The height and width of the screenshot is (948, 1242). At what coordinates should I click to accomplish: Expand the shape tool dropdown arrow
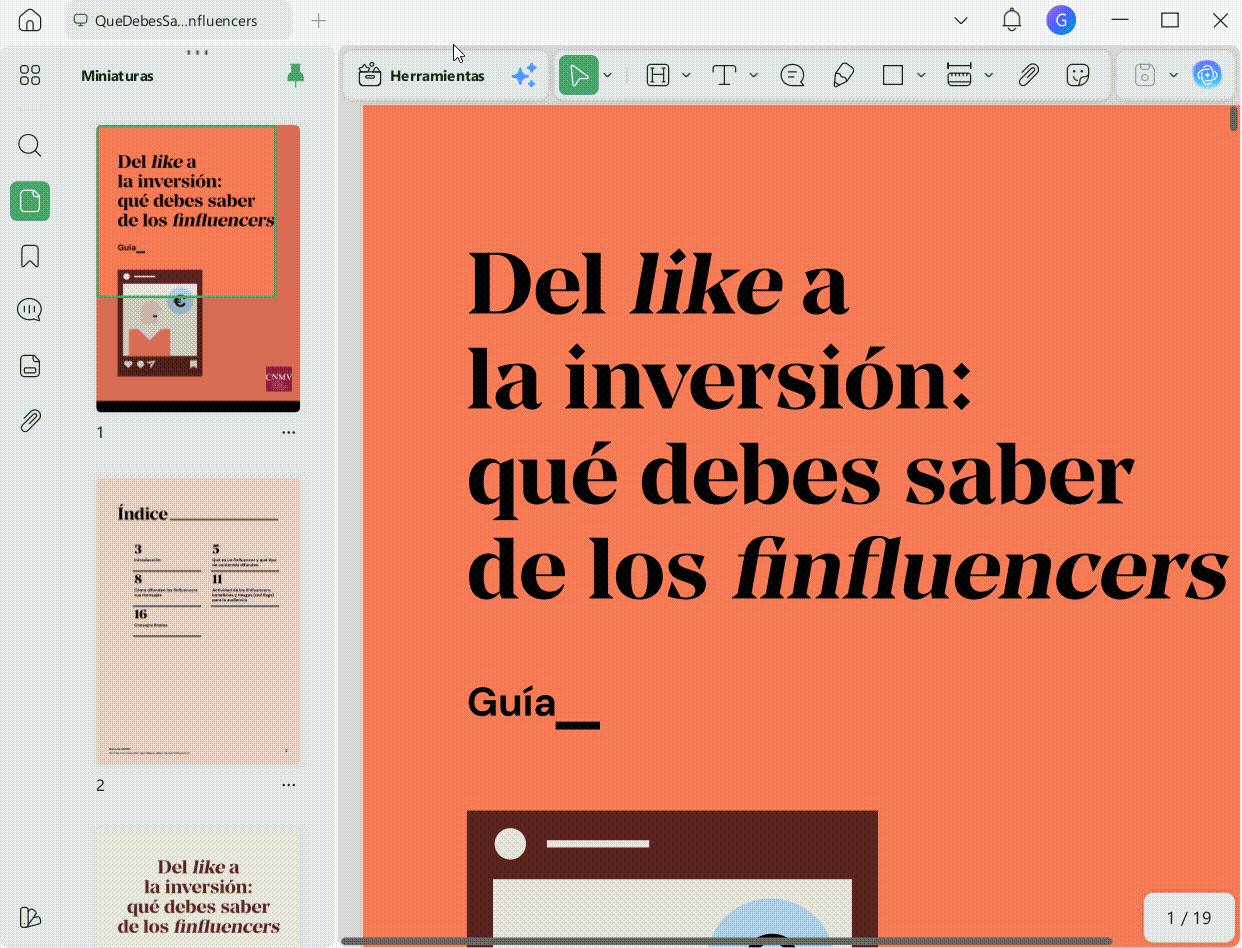click(921, 75)
